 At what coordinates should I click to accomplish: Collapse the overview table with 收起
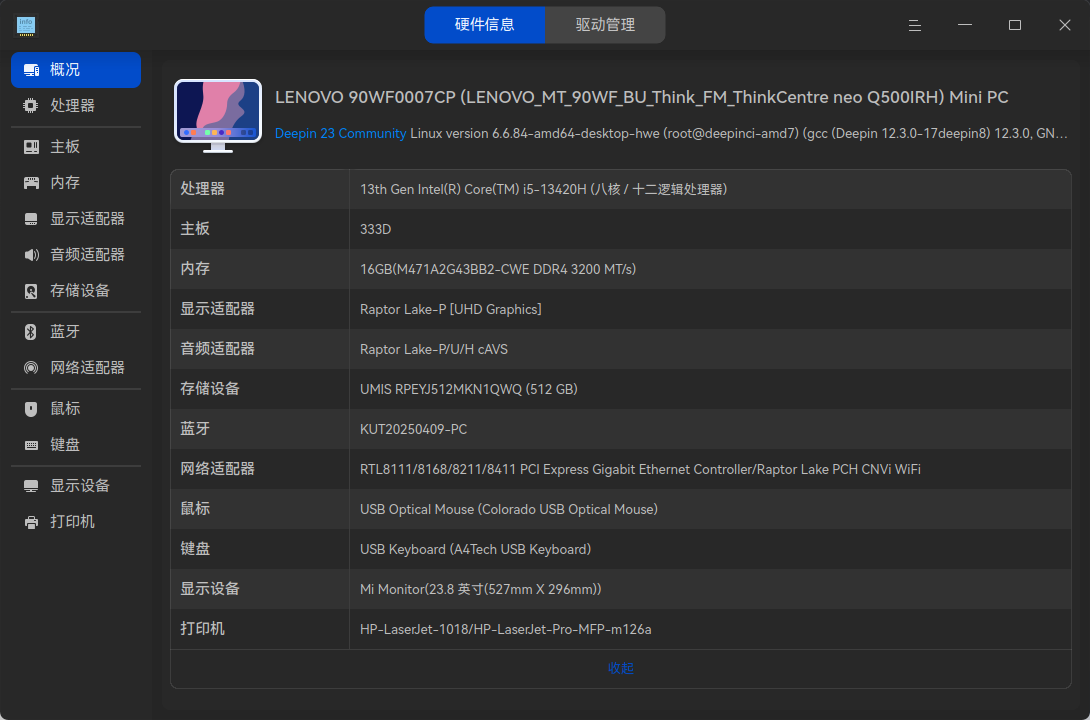click(621, 669)
